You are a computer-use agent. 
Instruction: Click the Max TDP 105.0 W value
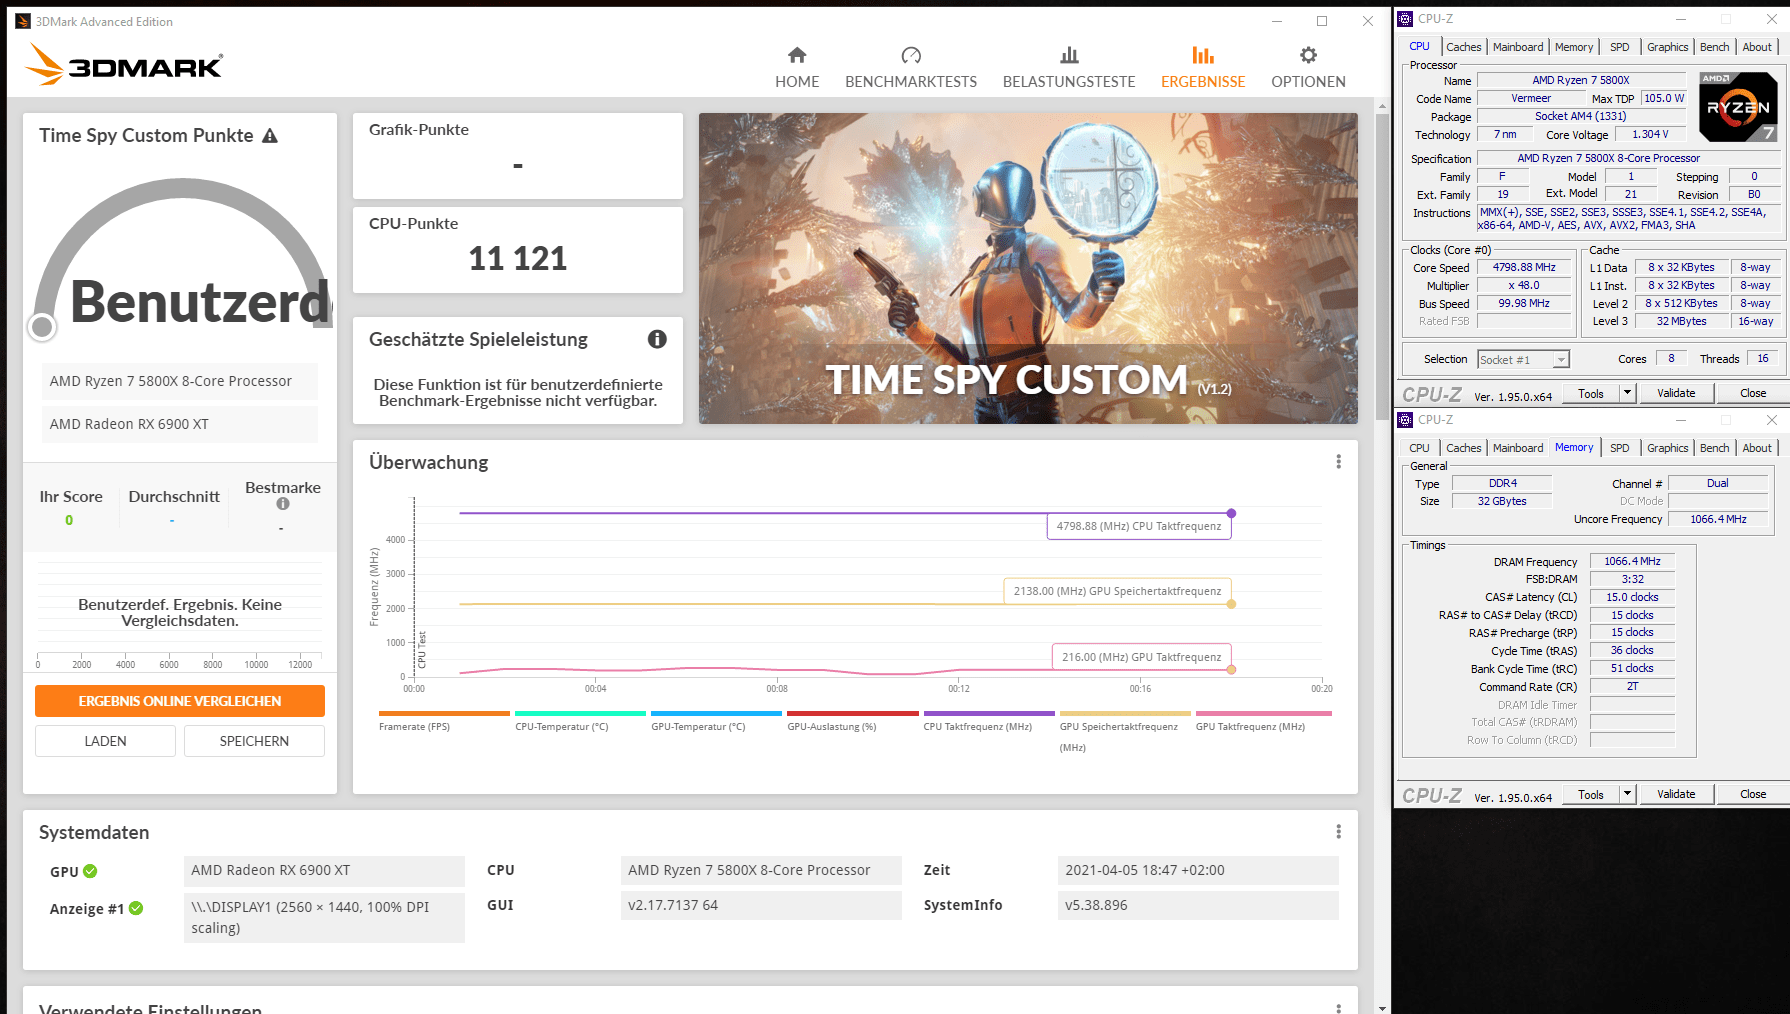tap(1664, 98)
